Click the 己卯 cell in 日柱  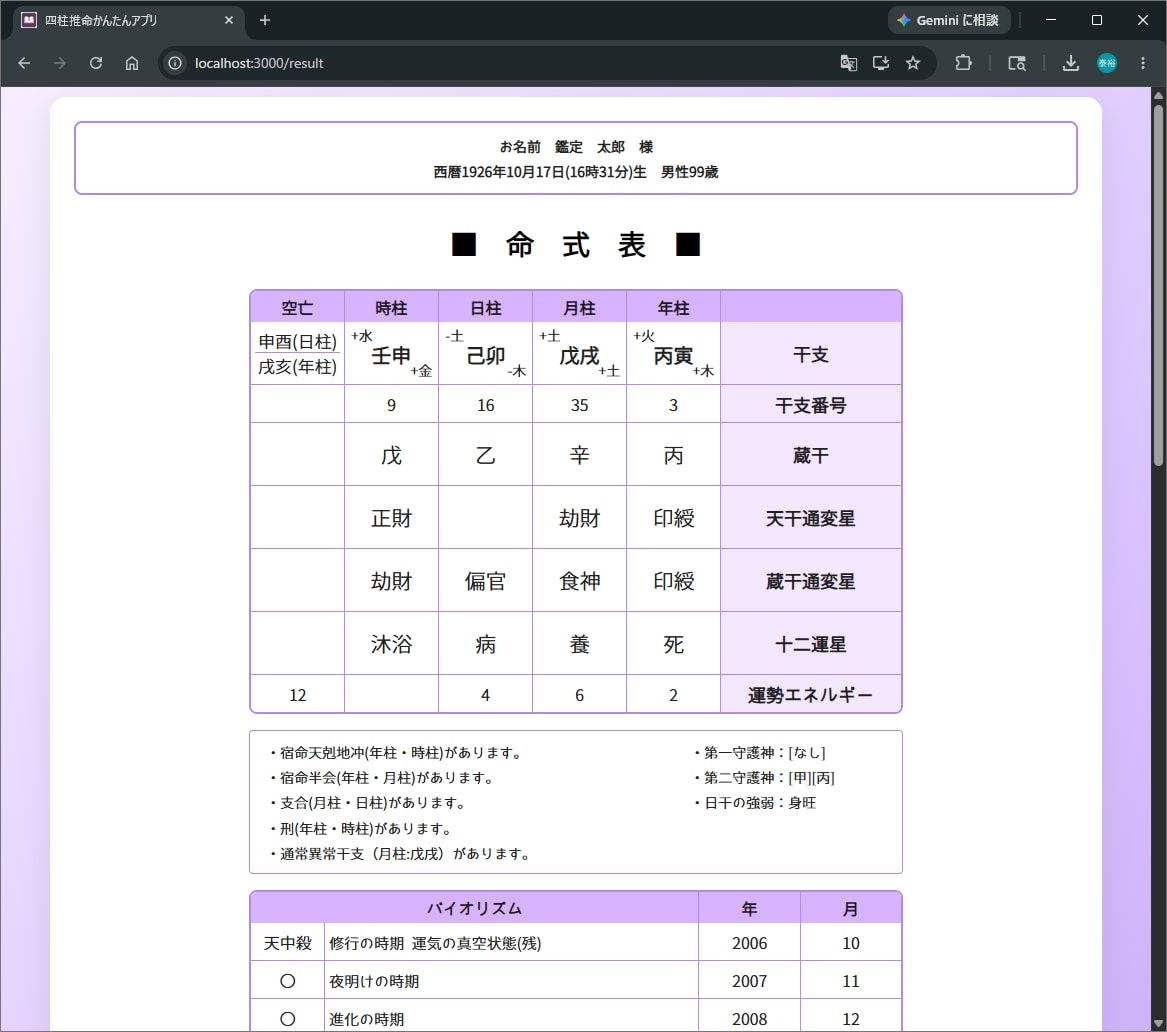click(x=485, y=354)
